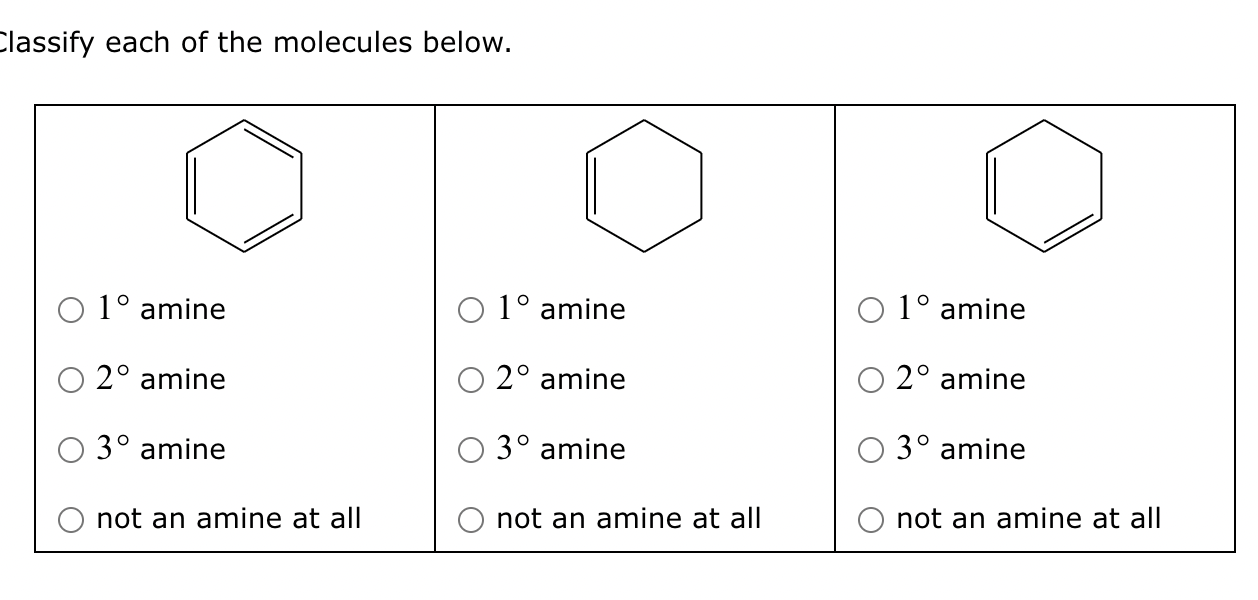Choose 'not an amine at all' for the first molecule

click(70, 519)
